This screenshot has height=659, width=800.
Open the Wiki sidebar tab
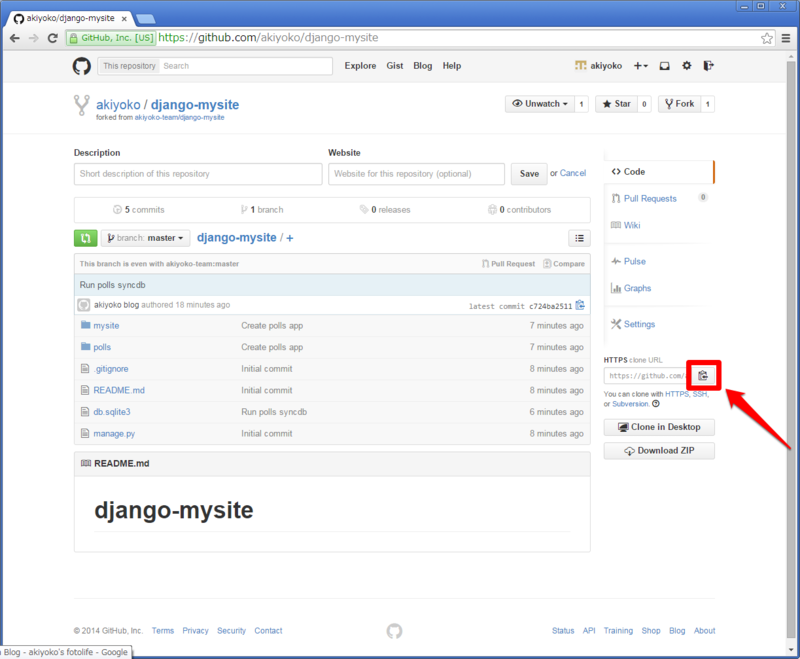(626, 225)
